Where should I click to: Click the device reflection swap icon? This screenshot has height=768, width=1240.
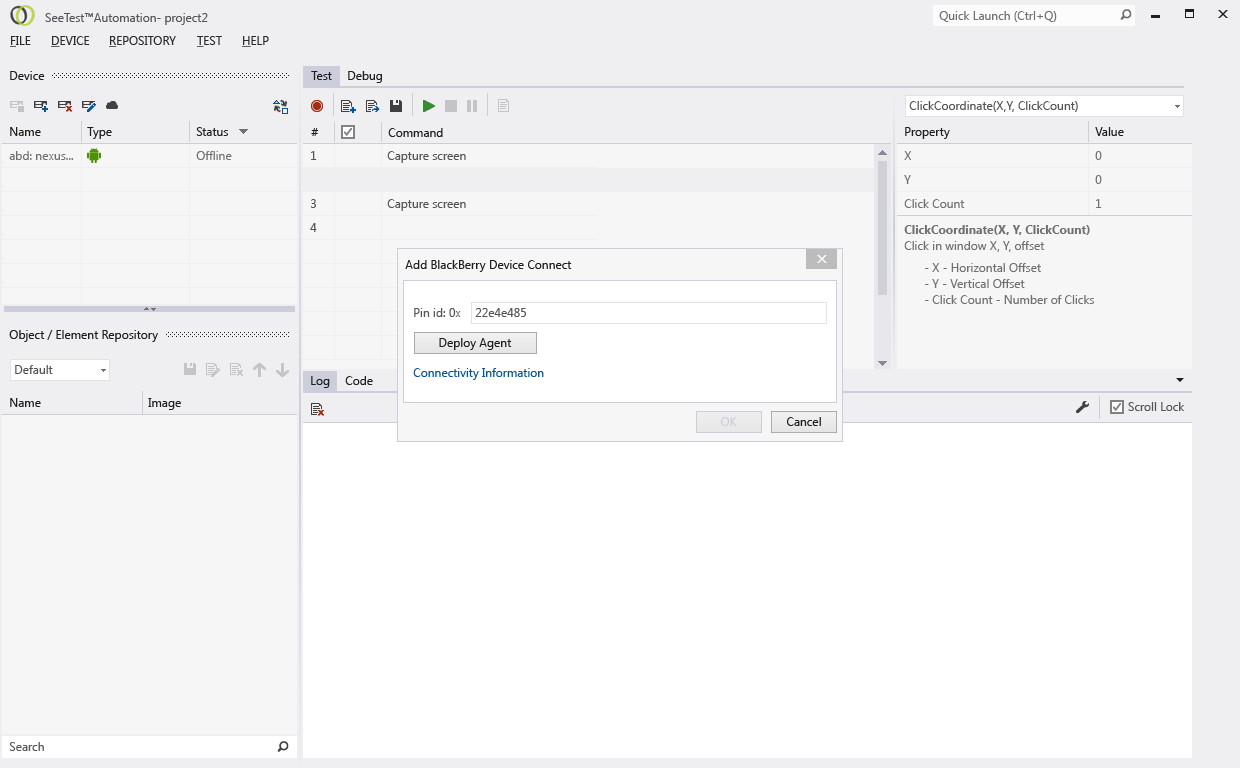click(280, 106)
